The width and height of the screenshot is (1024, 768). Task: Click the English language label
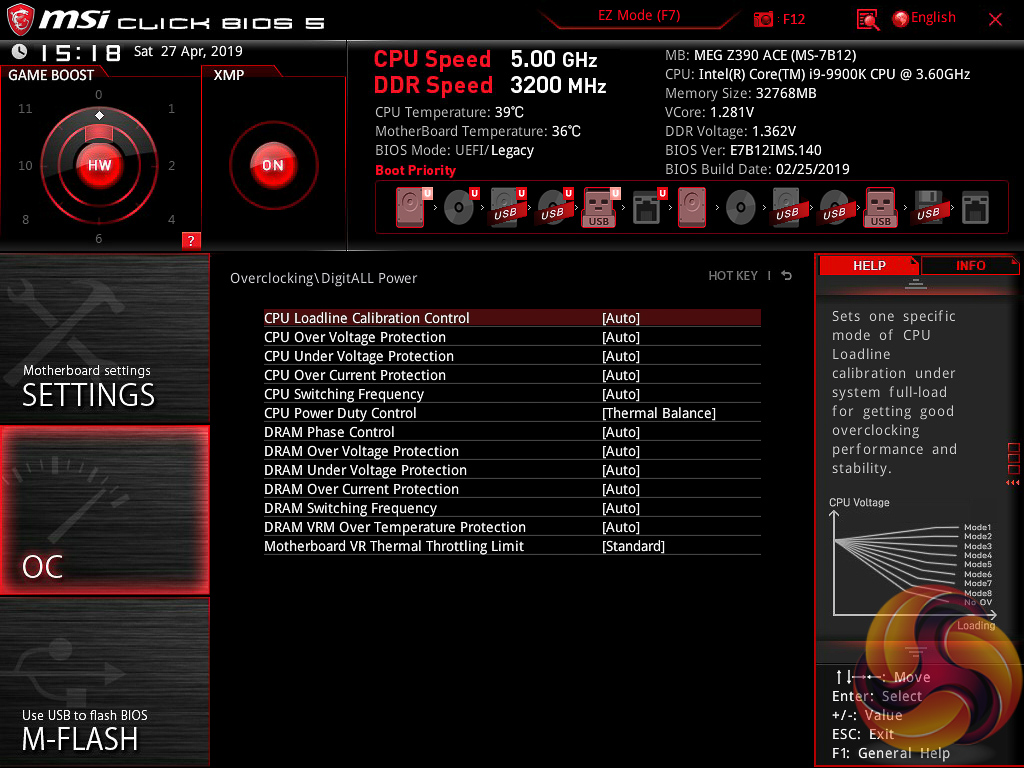933,18
